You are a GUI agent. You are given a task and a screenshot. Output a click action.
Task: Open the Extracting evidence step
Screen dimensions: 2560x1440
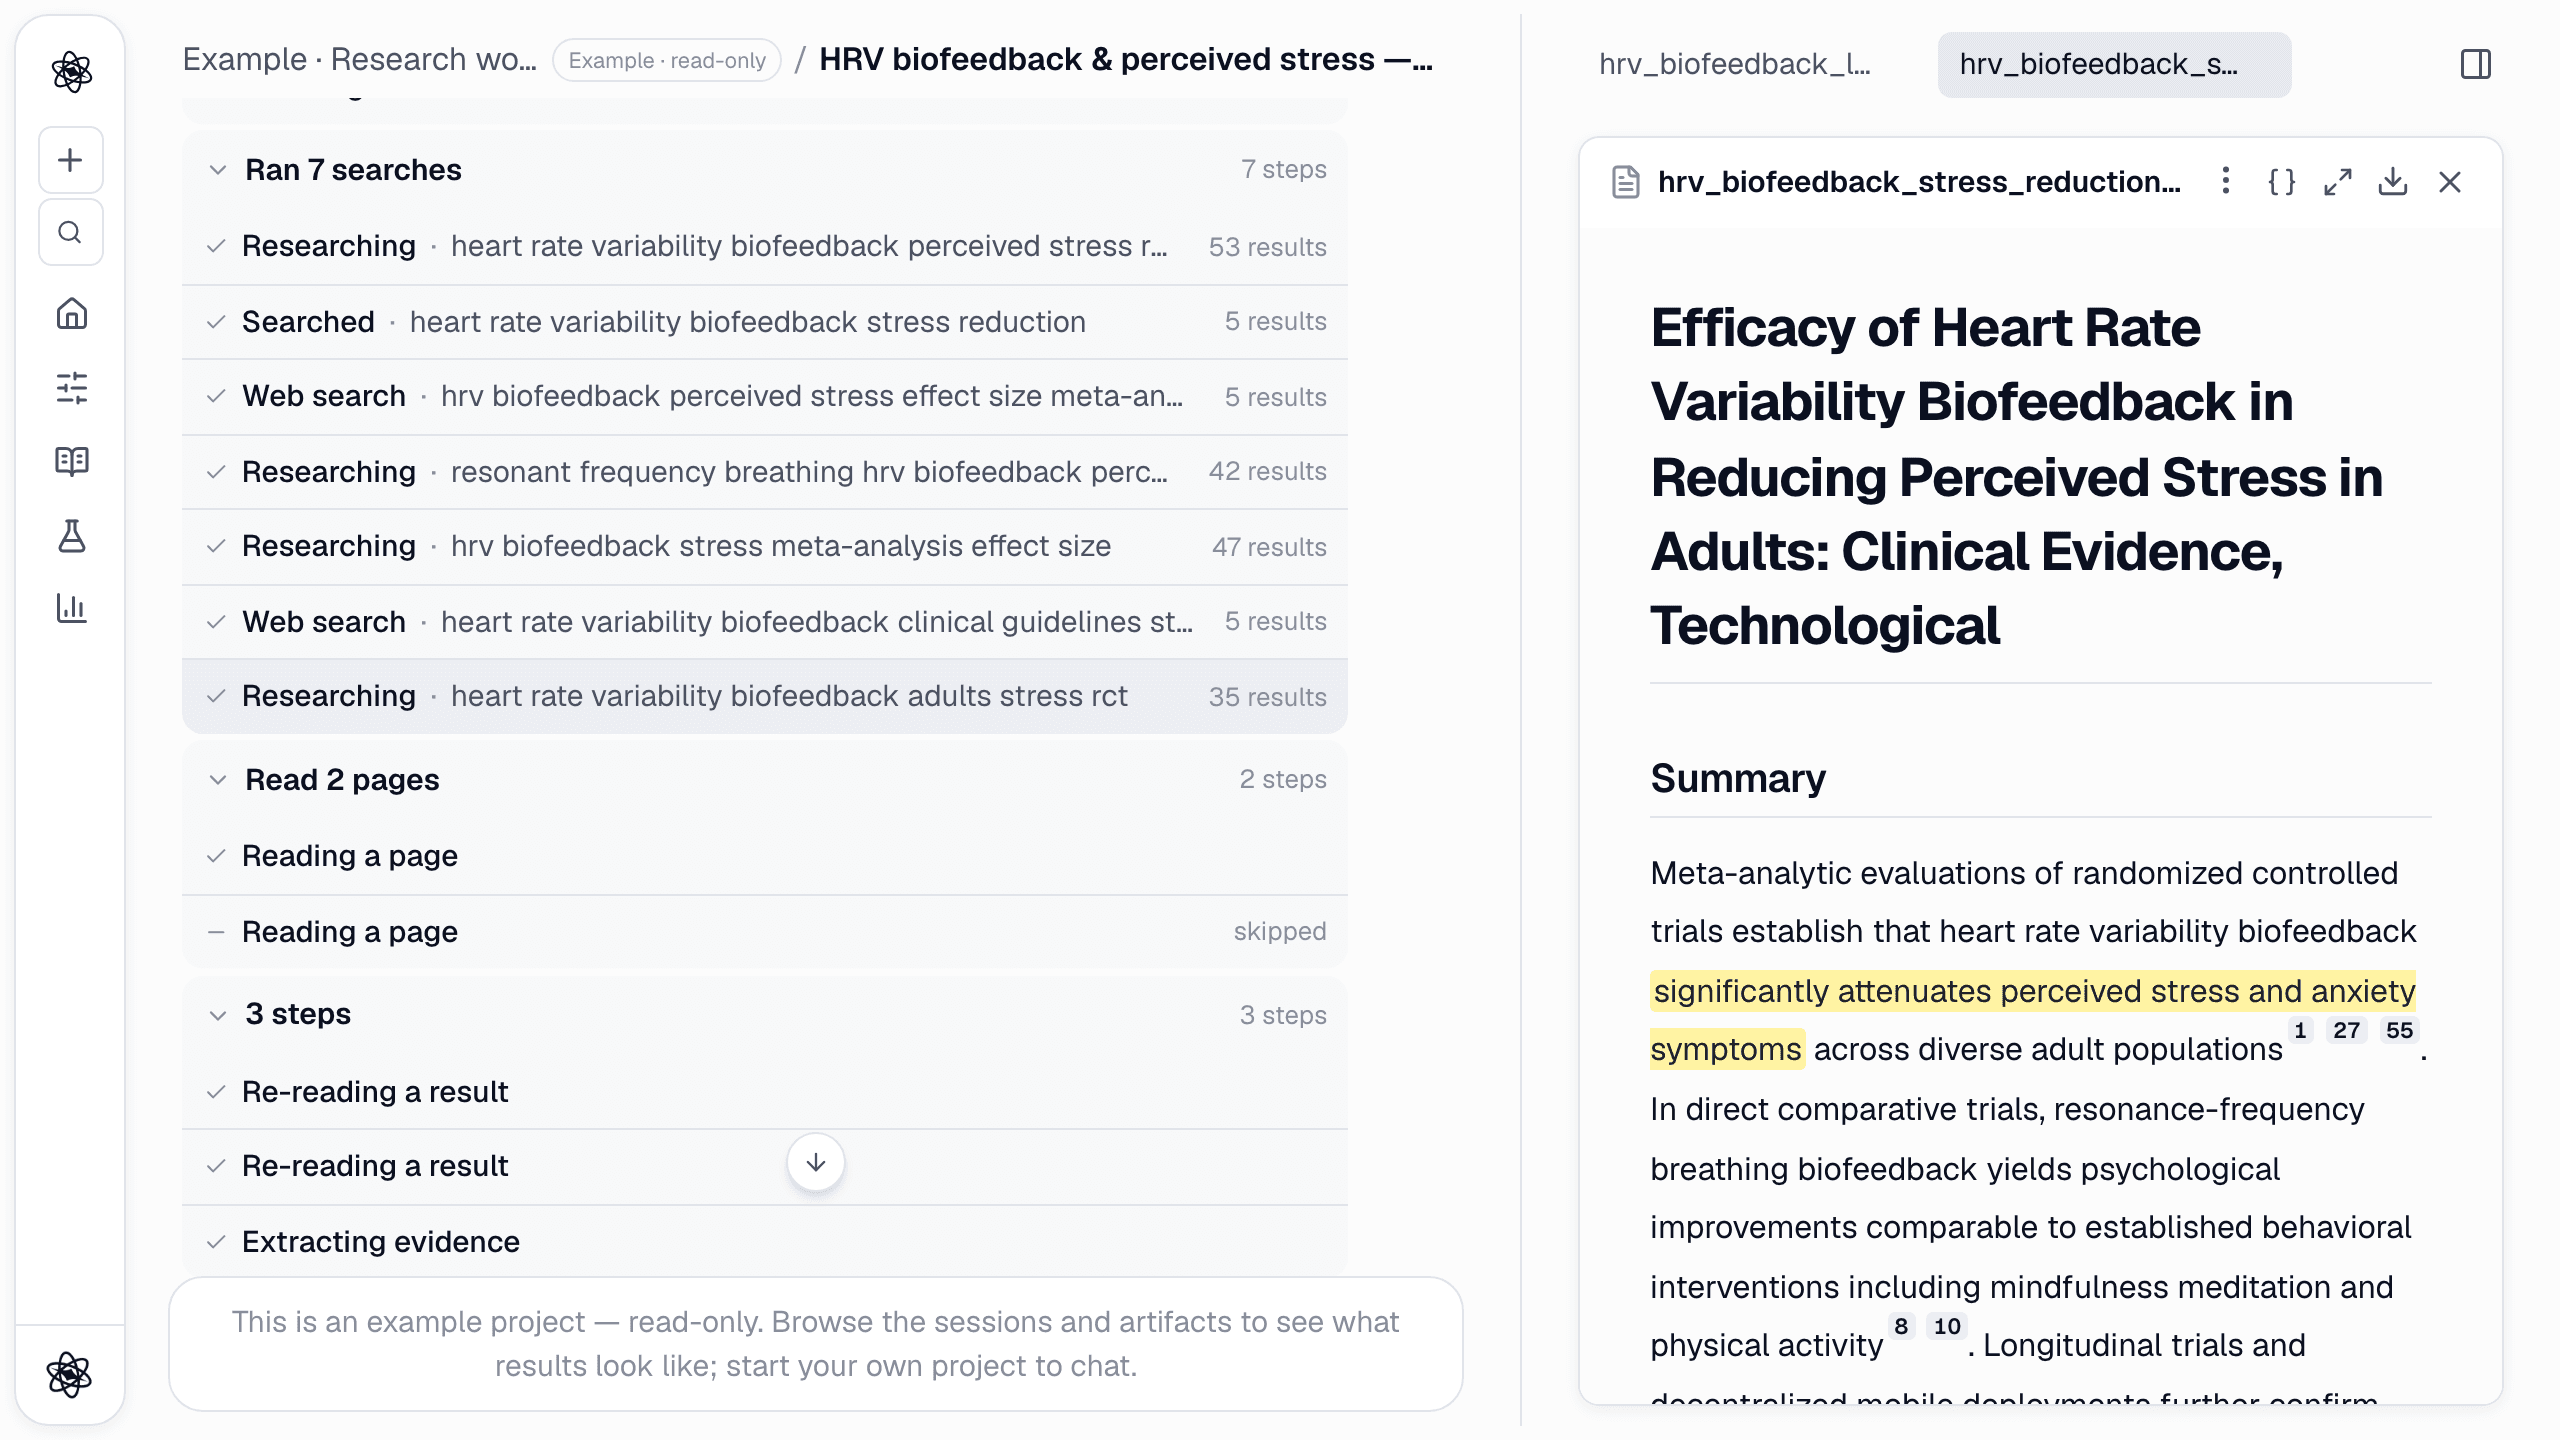[765, 1242]
